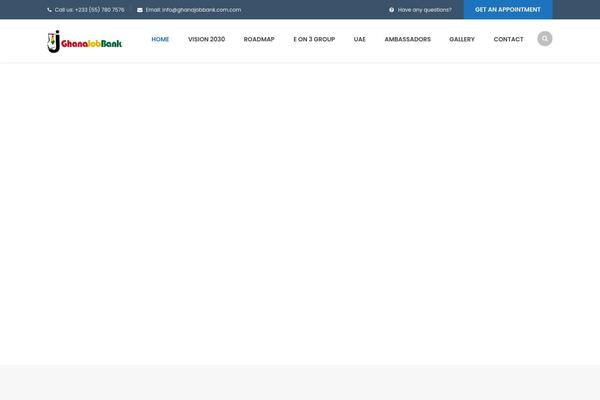Open the Gallery menu item

(462, 39)
